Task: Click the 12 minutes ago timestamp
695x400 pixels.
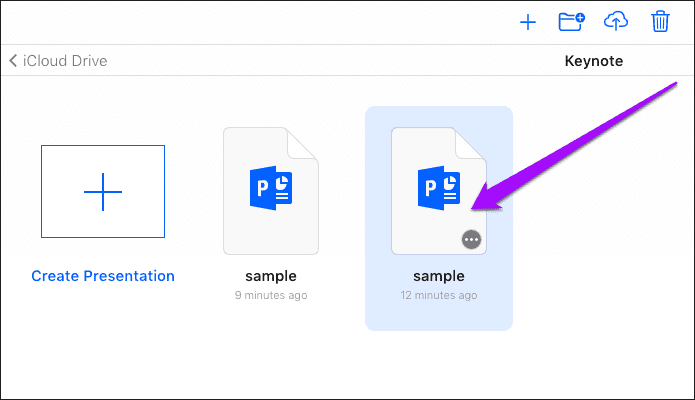Action: coord(439,295)
